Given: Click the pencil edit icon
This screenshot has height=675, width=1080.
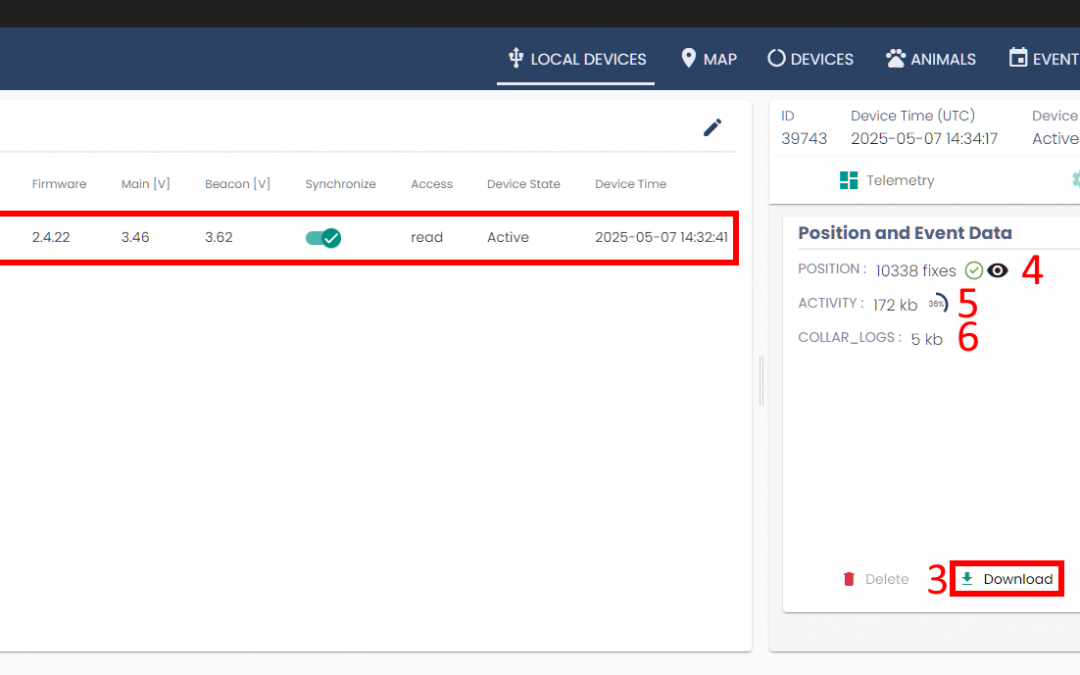Looking at the screenshot, I should (x=712, y=127).
